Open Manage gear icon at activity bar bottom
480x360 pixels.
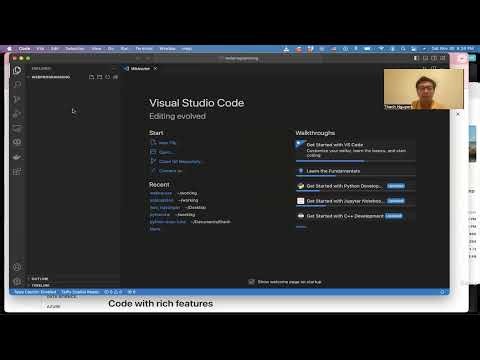[x=17, y=282]
